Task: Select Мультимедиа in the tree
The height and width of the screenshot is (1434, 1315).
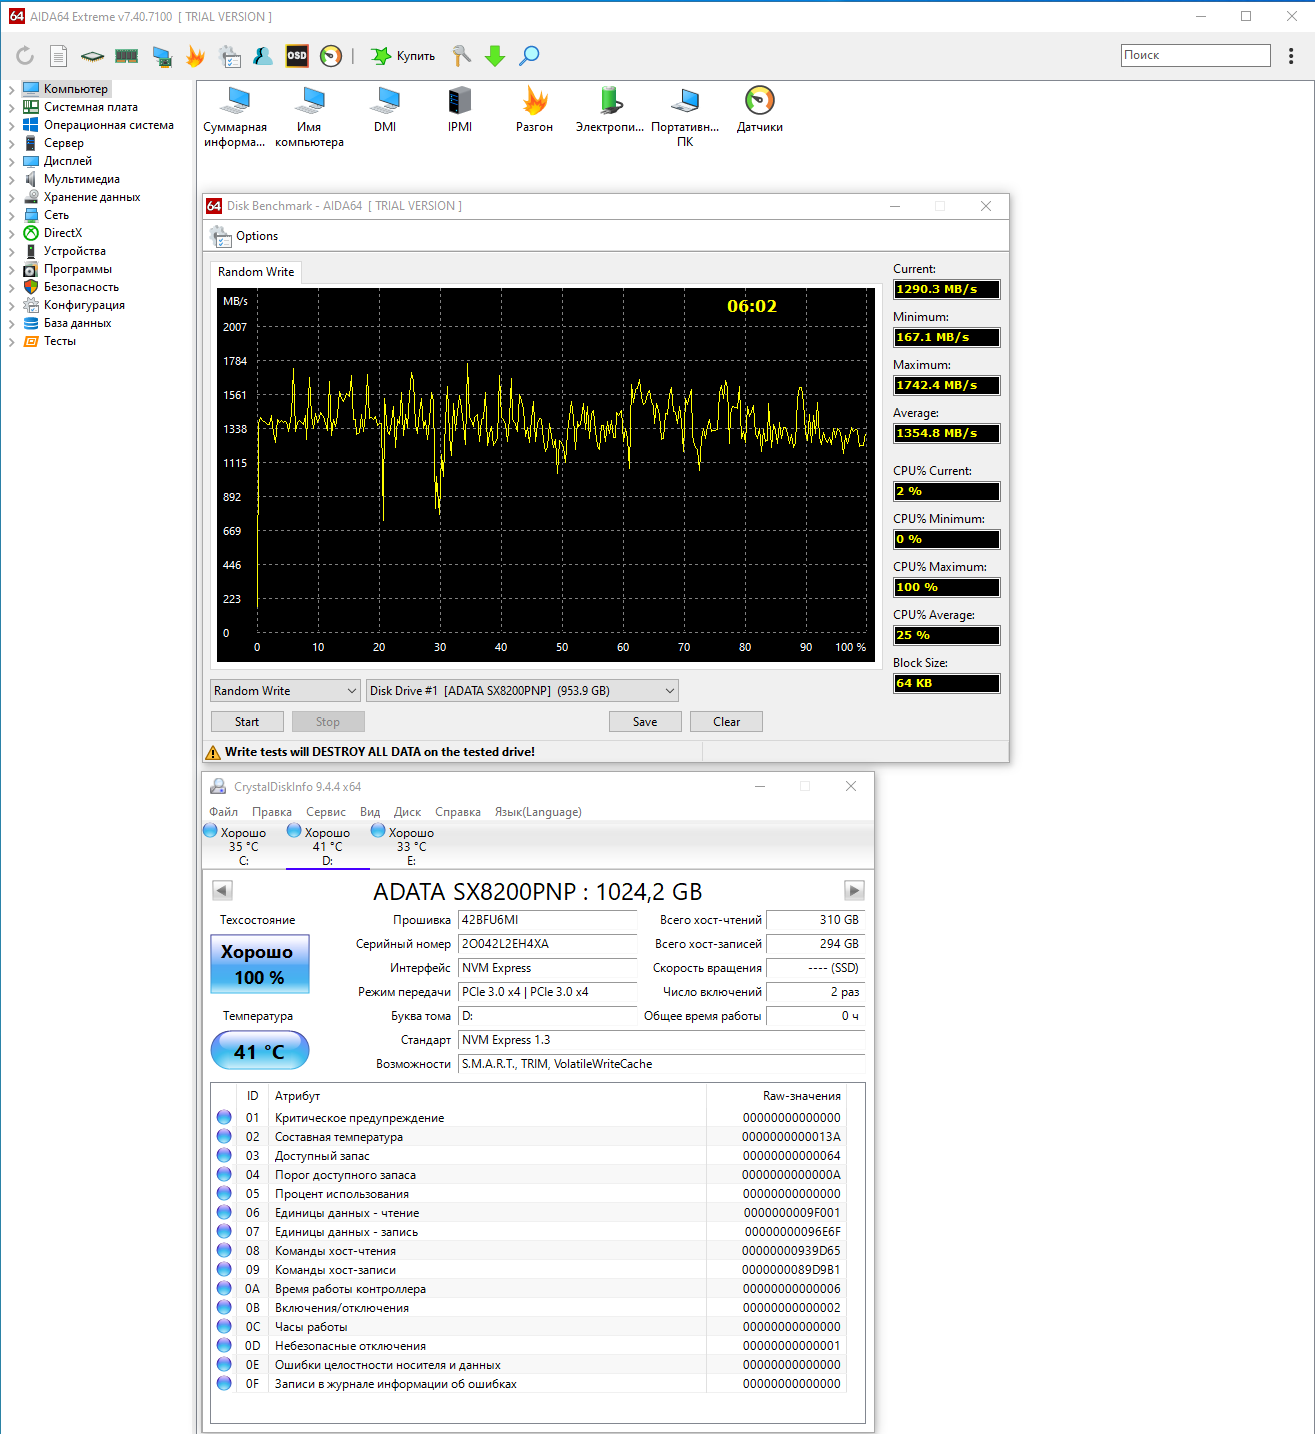Action: (82, 179)
